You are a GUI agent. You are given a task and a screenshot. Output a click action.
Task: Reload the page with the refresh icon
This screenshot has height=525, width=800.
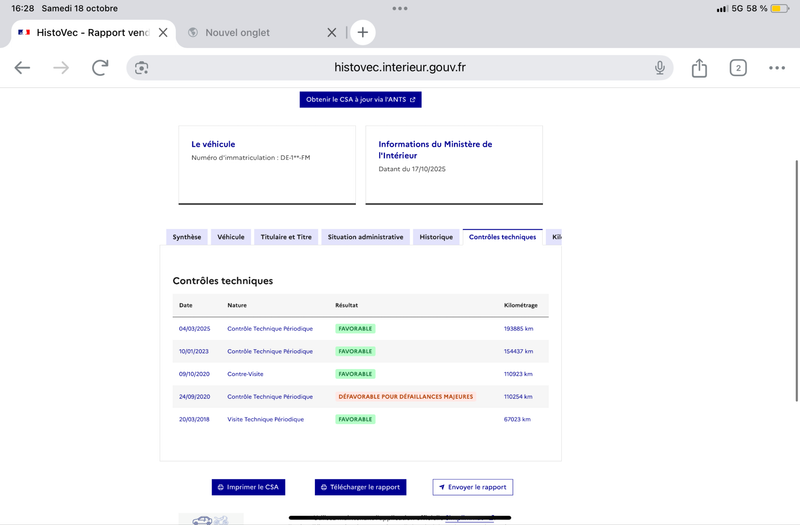click(x=100, y=68)
